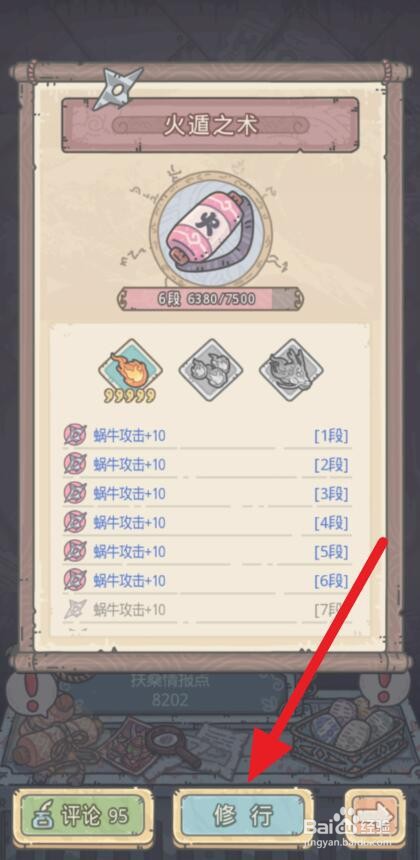
Task: Select the locked gray dragon skill icon
Action: pos(291,369)
